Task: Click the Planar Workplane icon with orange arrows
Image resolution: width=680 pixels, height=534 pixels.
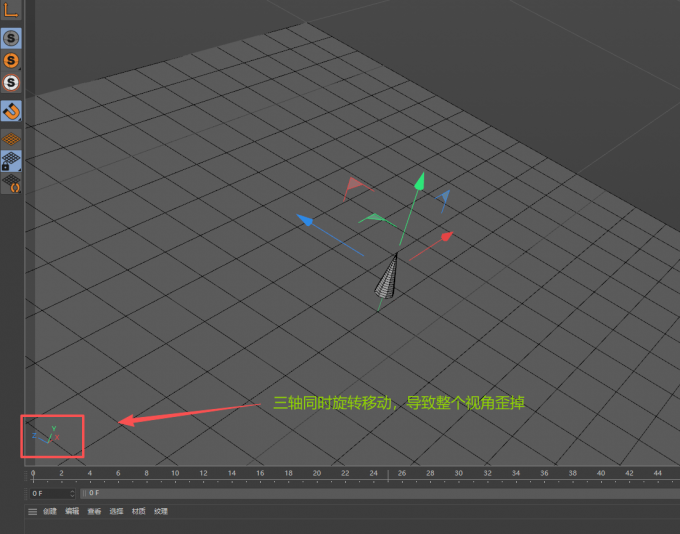Action: point(11,183)
